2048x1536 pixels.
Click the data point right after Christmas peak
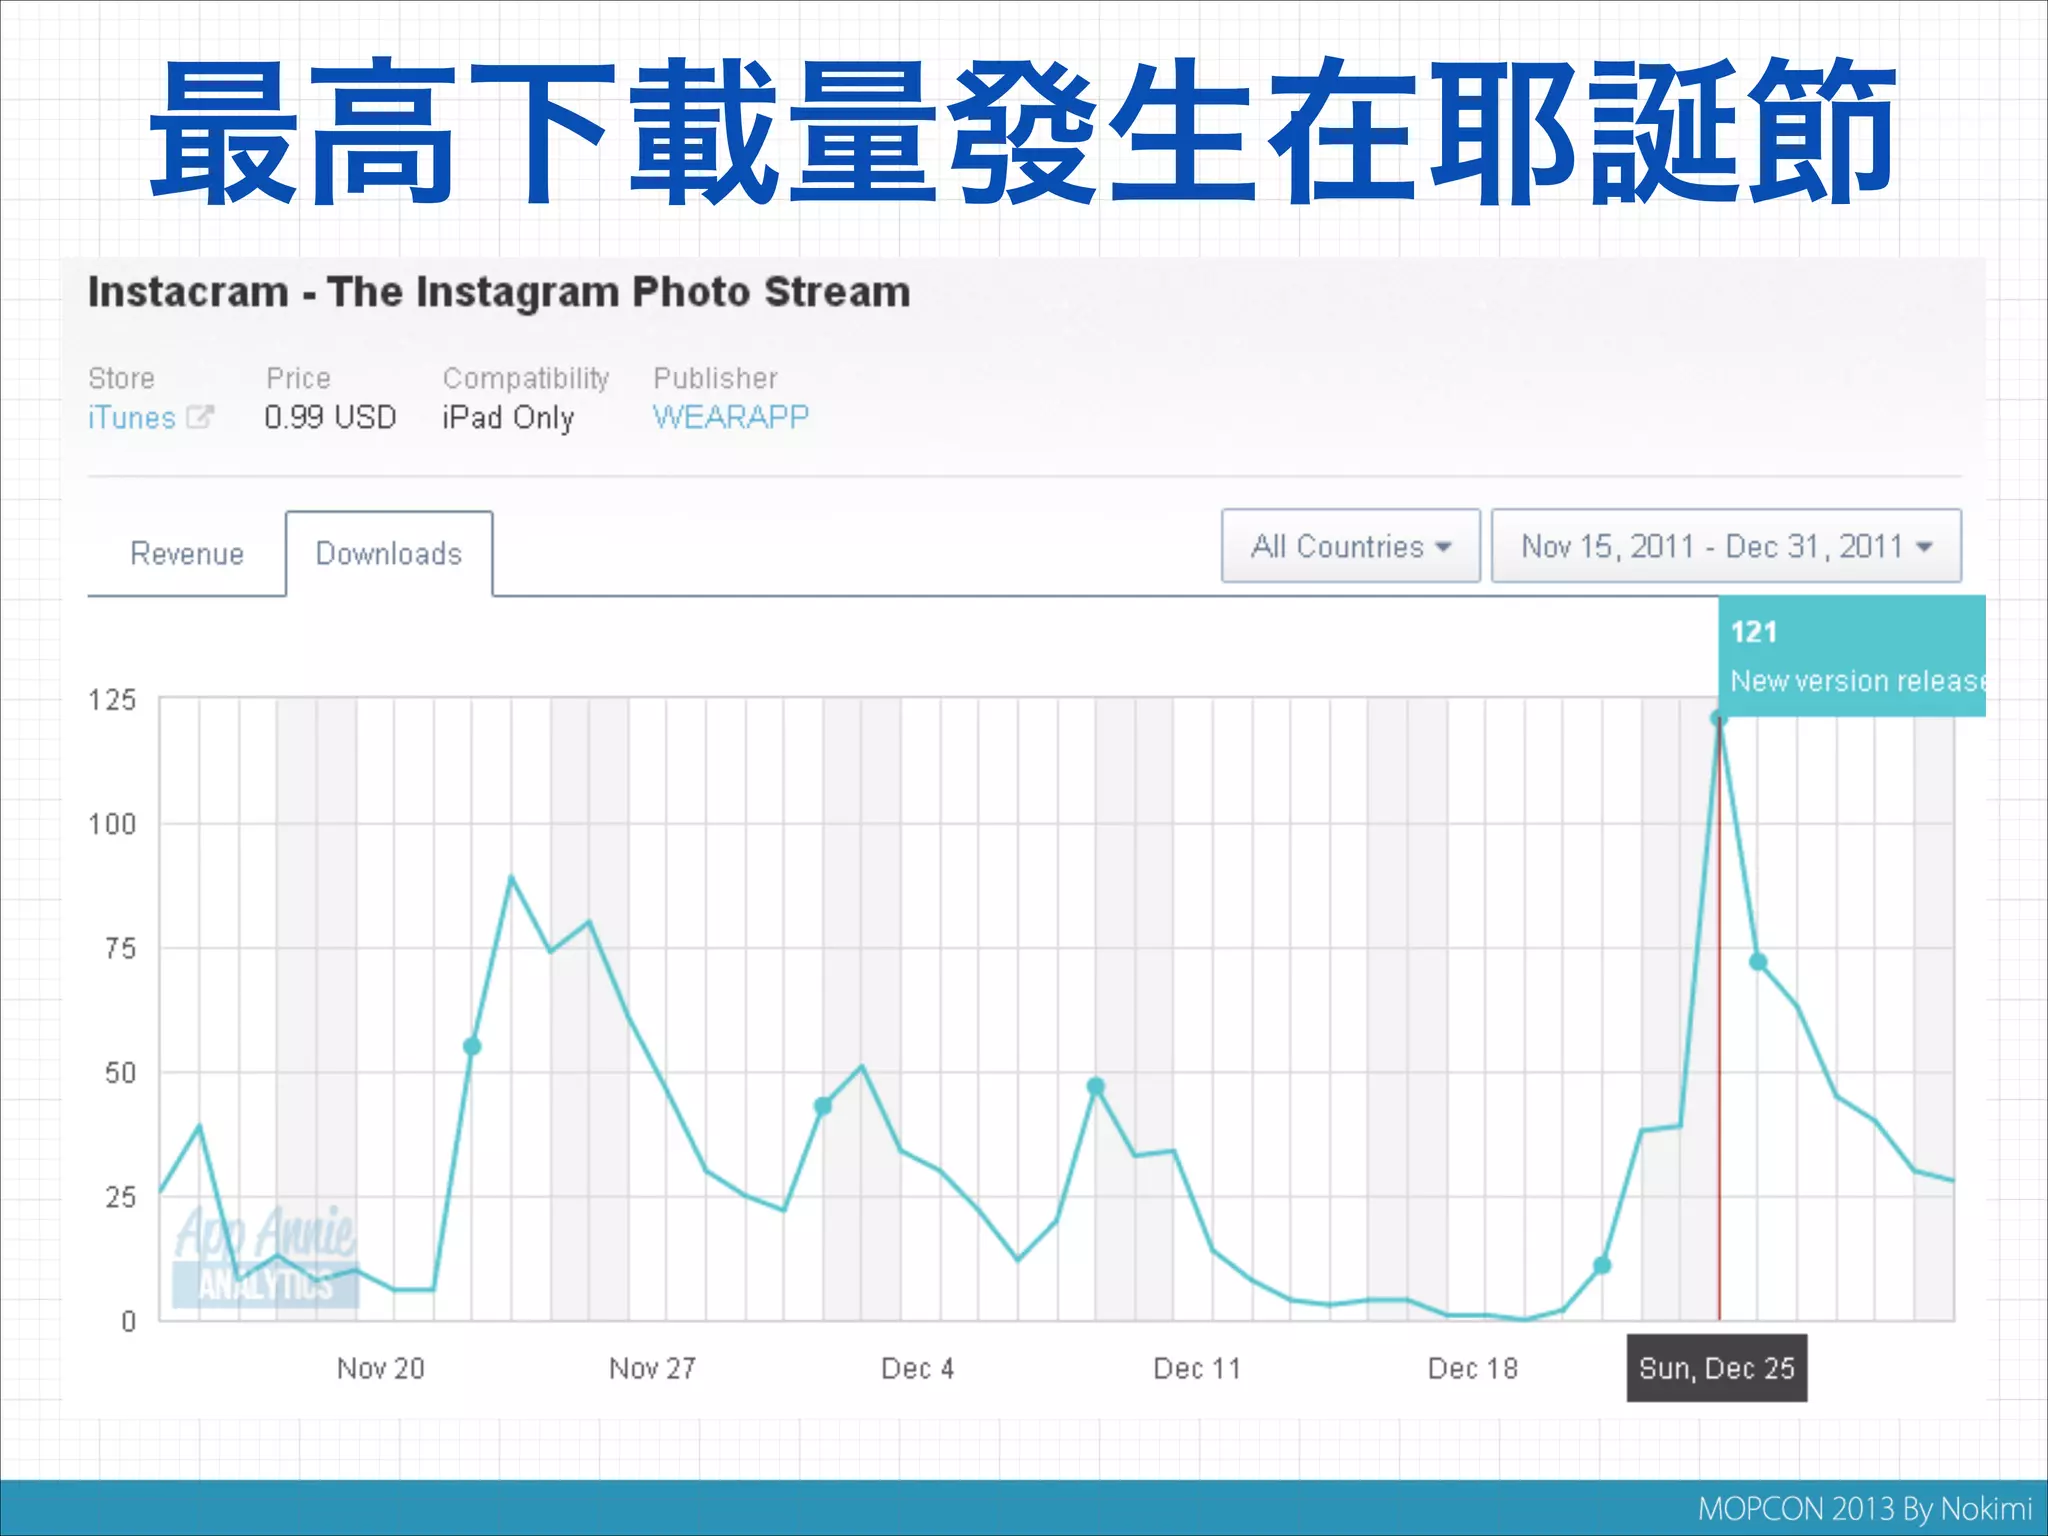coord(1758,962)
